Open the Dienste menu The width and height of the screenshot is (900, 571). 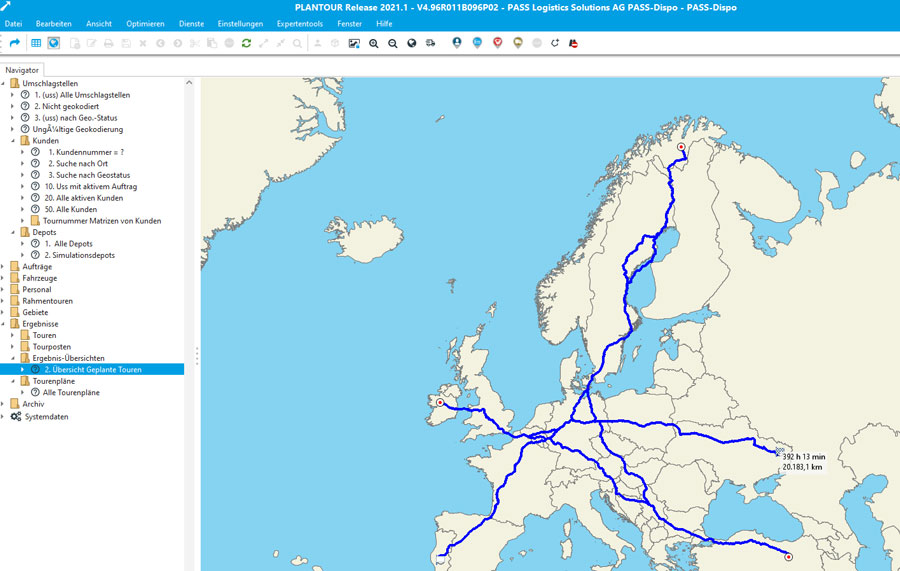pyautogui.click(x=191, y=24)
